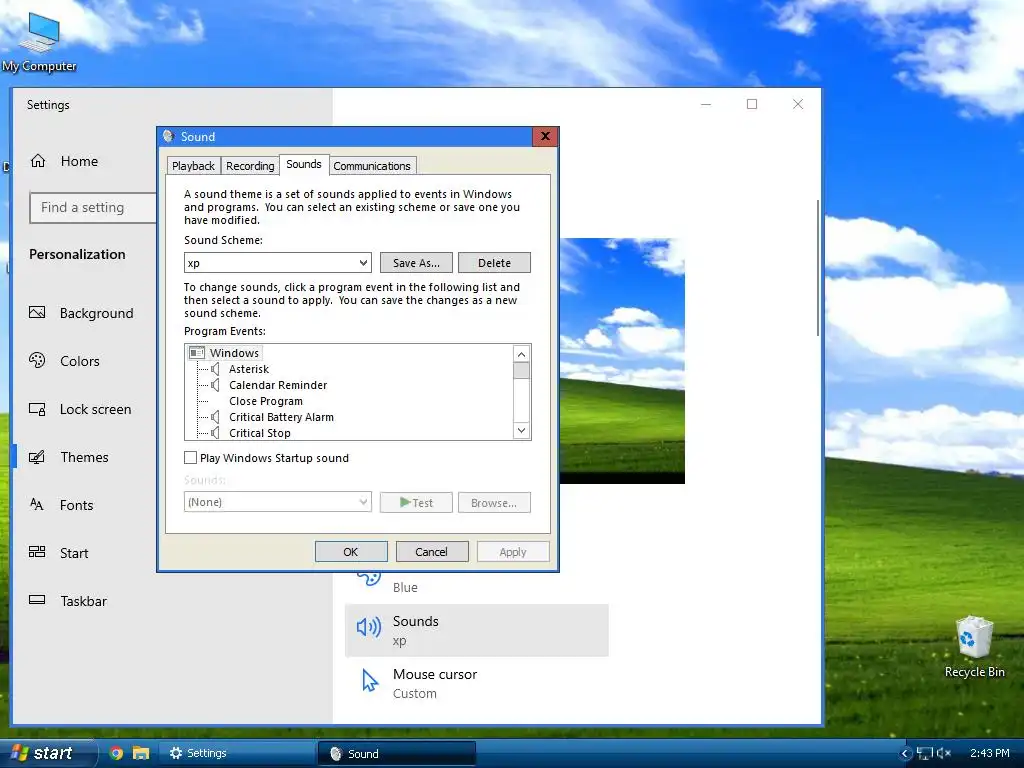
Task: Click the muted volume tray icon
Action: (x=944, y=753)
